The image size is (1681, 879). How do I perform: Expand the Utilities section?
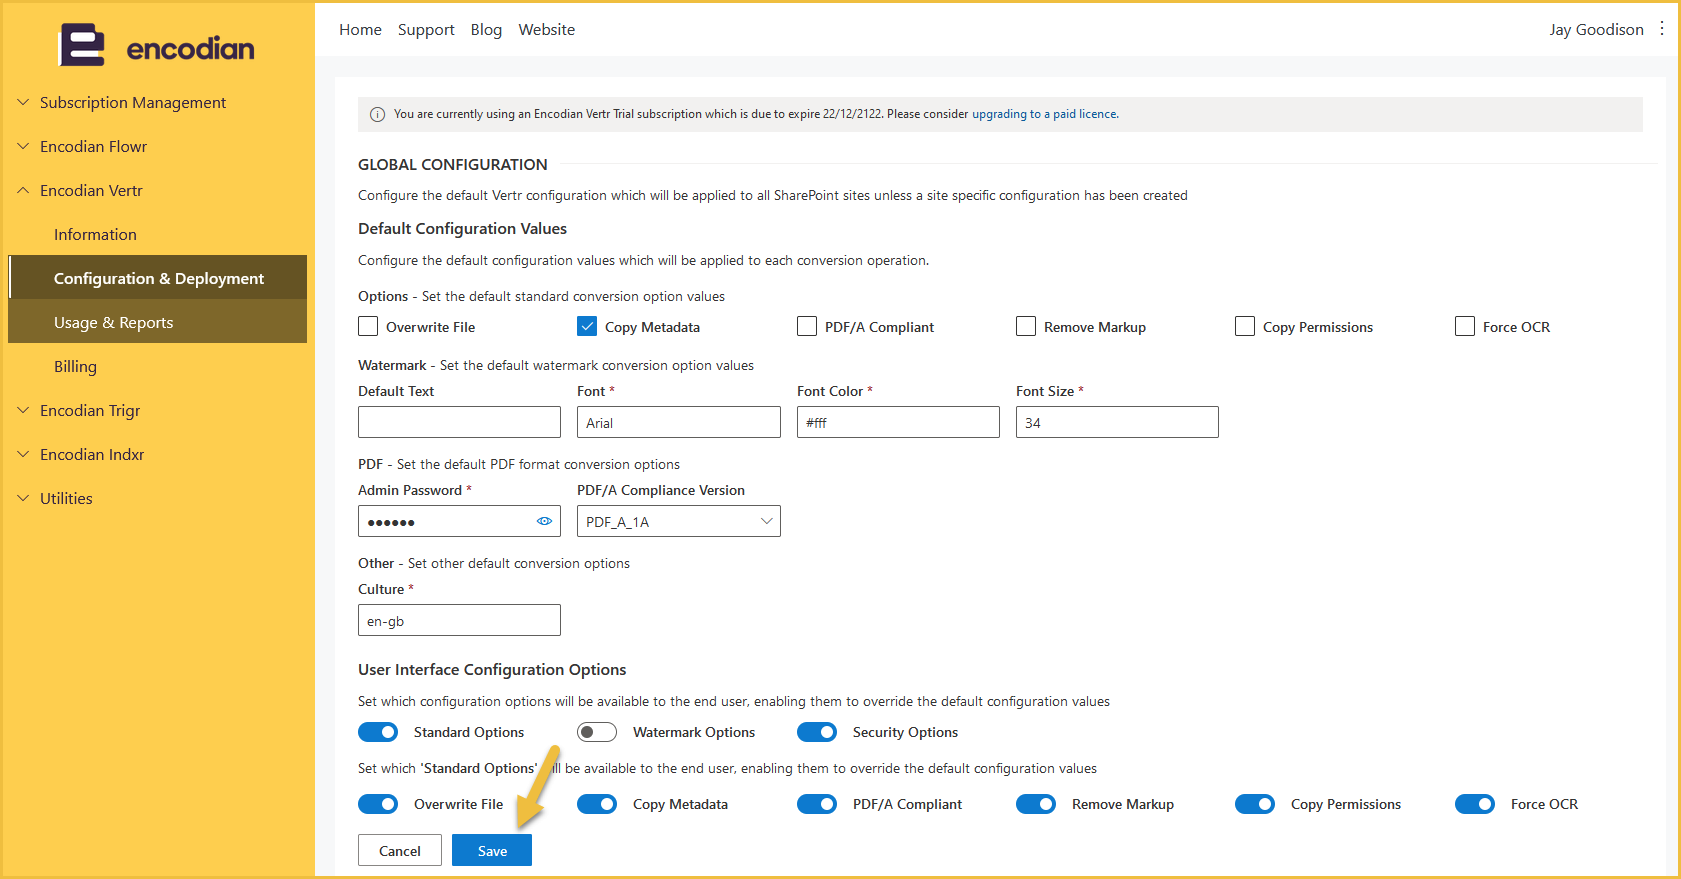[158, 498]
